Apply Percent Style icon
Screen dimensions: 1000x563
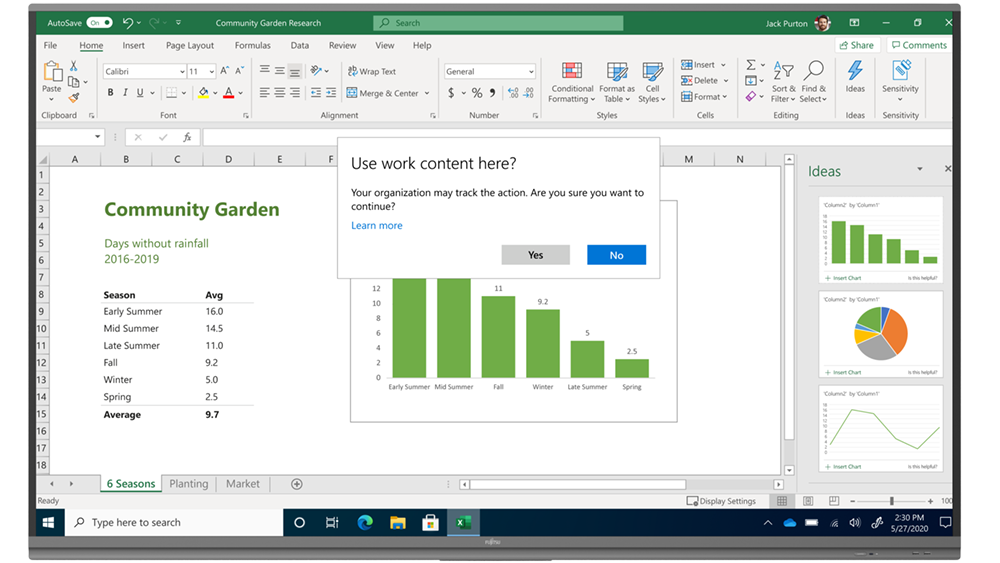click(x=476, y=93)
